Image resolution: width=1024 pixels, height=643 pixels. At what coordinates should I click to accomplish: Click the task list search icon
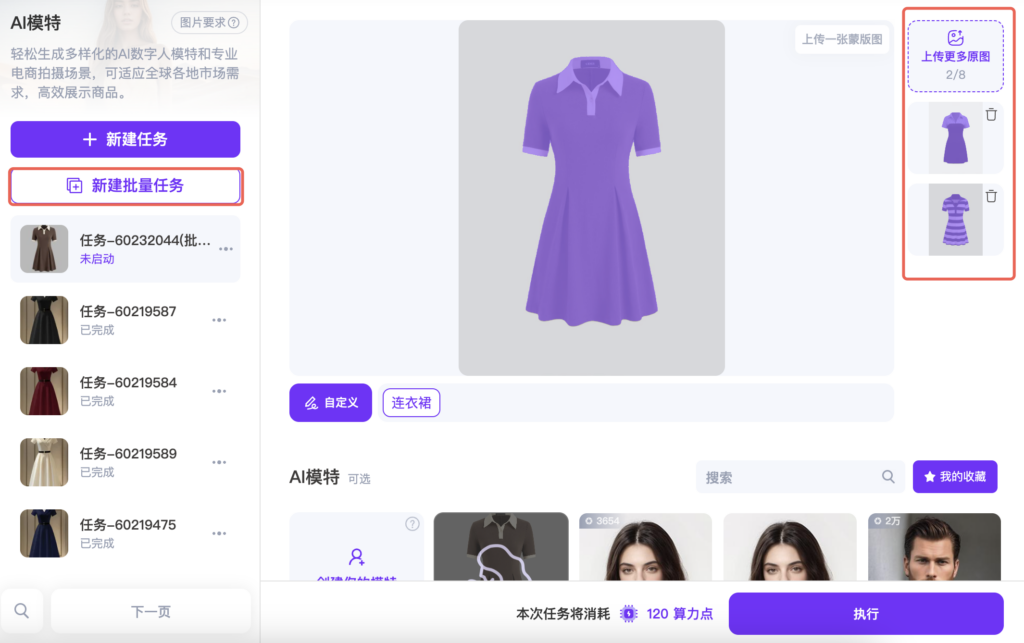click(22, 611)
